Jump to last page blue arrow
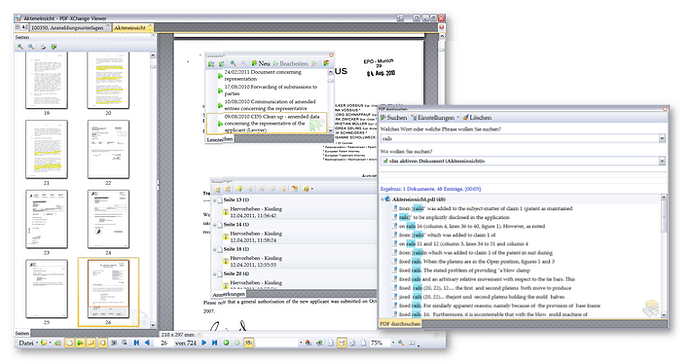Screen dimensions: 690x362 point(214,343)
